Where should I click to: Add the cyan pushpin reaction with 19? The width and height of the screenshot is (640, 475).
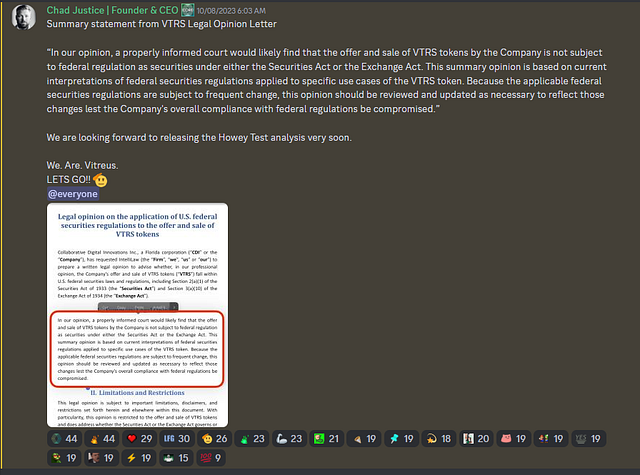point(402,439)
